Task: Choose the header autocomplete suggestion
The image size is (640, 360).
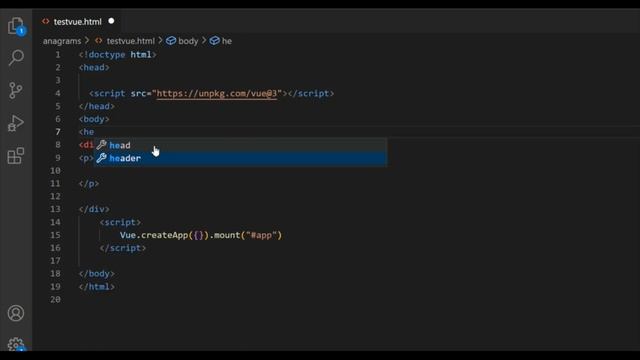Action: click(240, 158)
